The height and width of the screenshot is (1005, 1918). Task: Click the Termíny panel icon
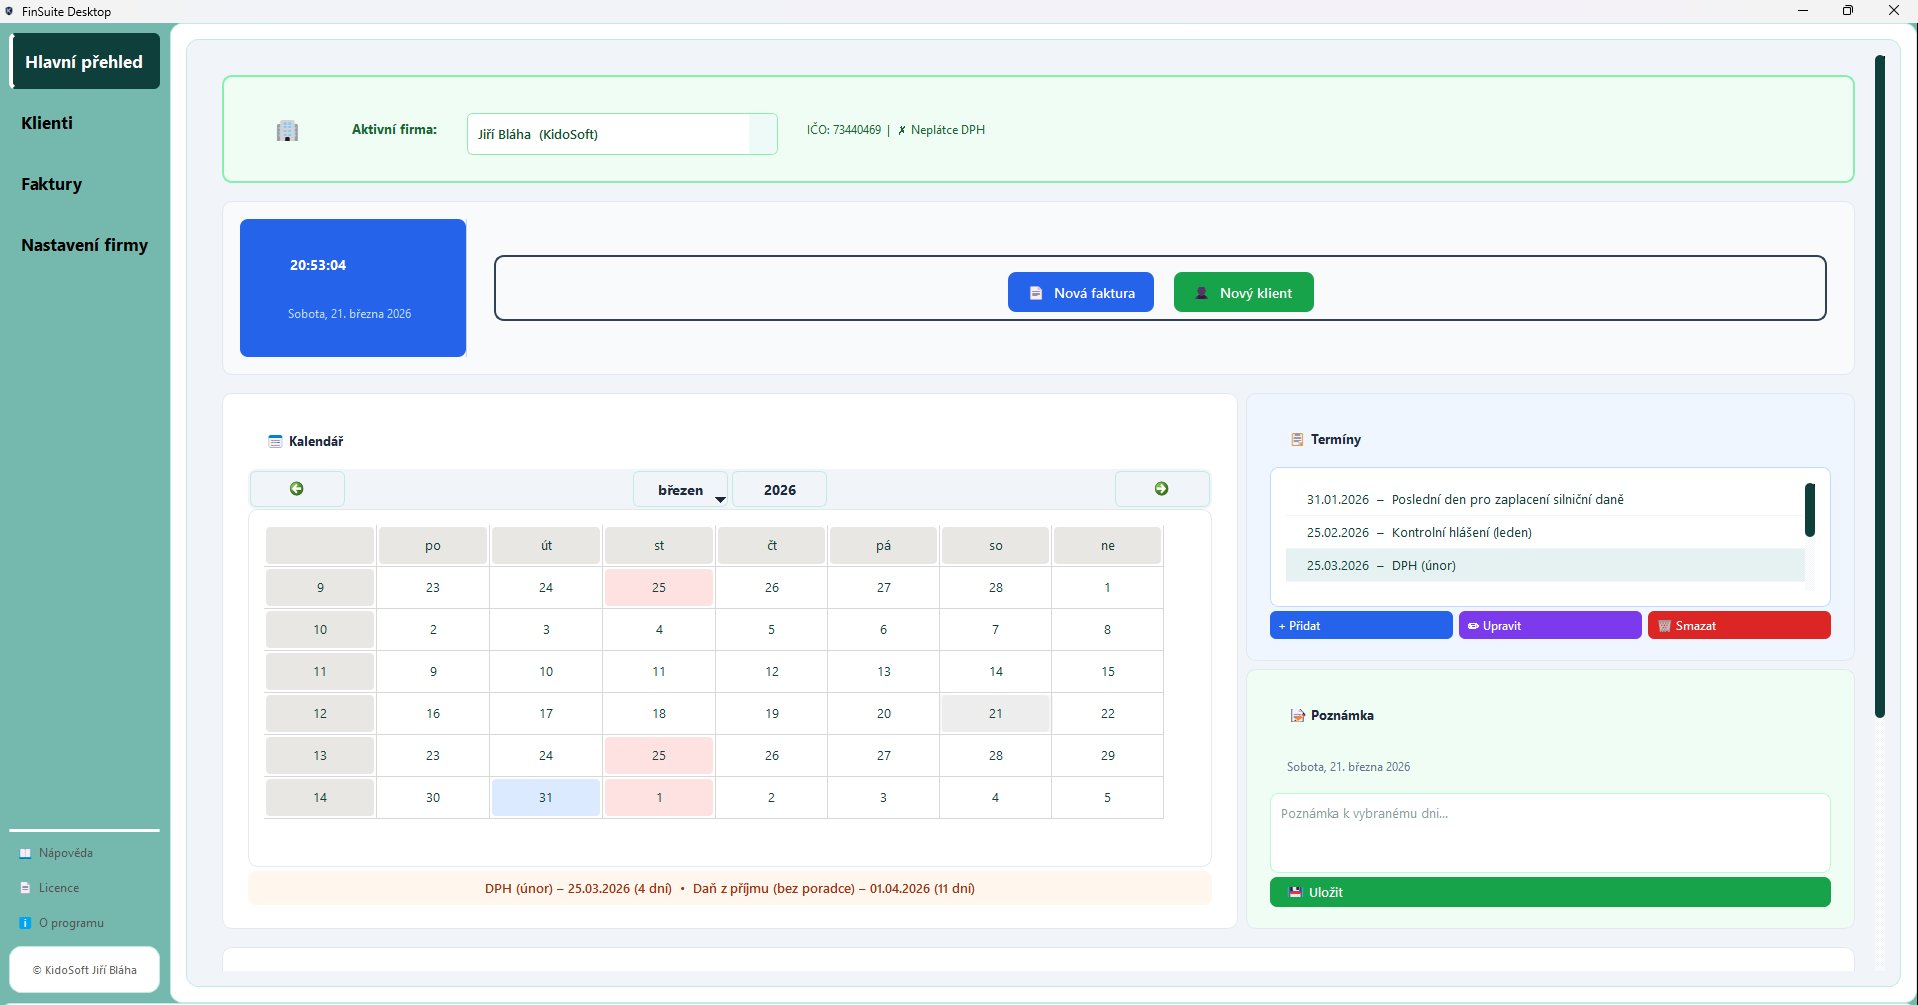click(1297, 440)
